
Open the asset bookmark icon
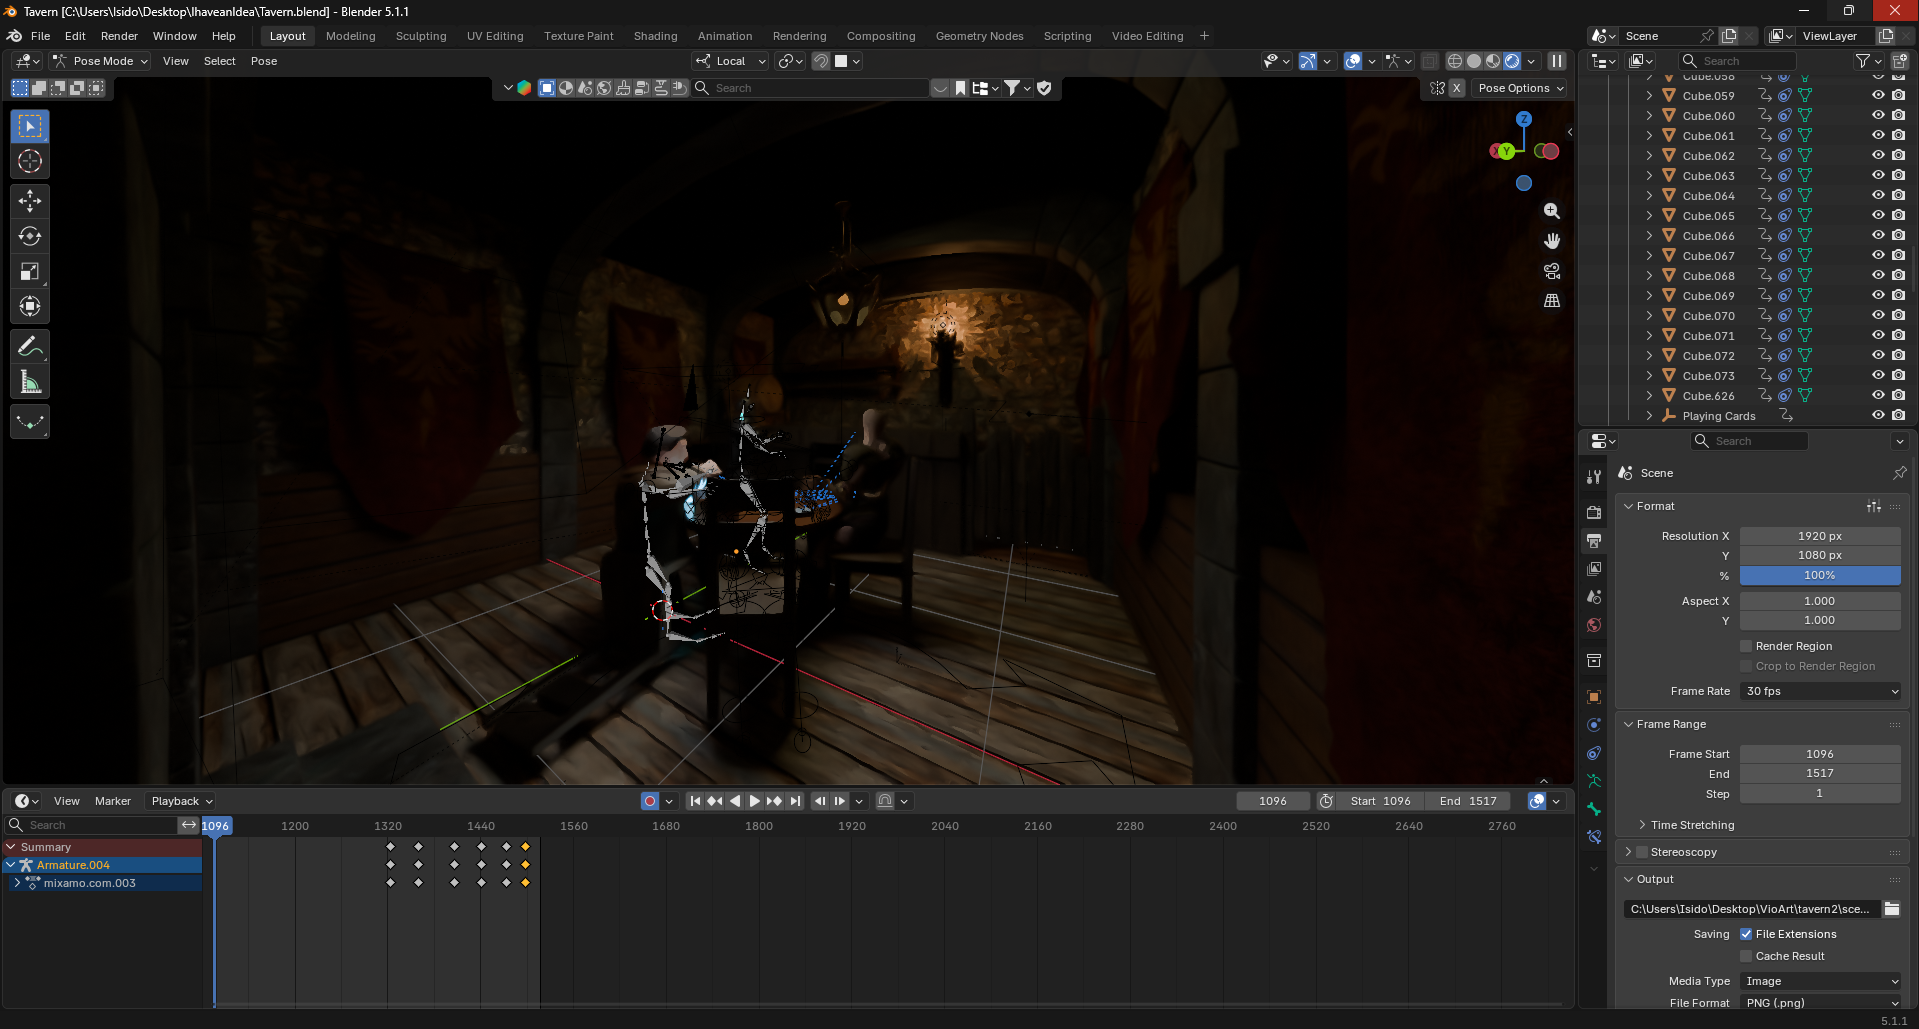[960, 88]
